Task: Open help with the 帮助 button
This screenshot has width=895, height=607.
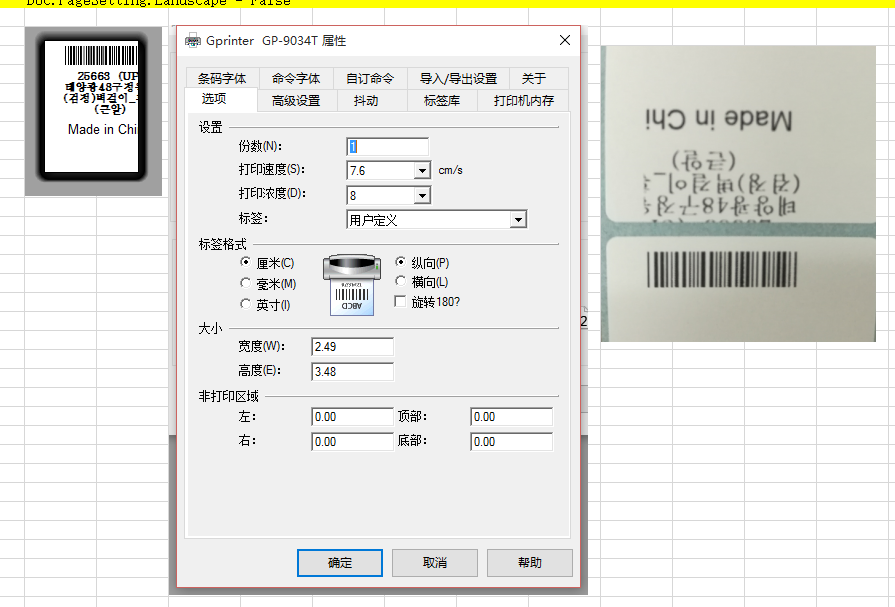Action: (x=530, y=562)
